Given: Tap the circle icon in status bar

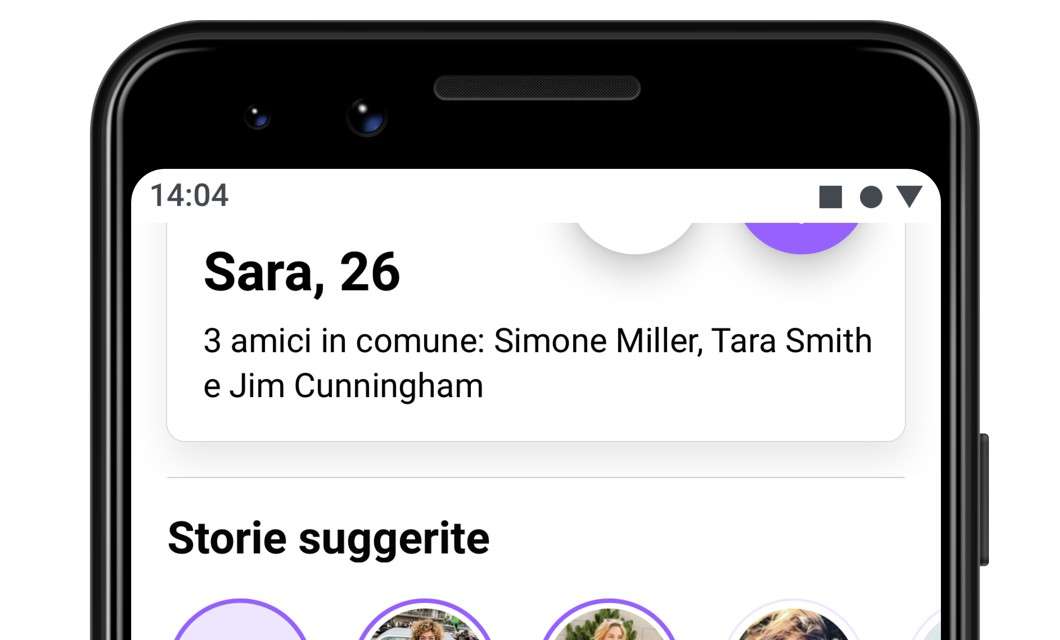Looking at the screenshot, I should (871, 197).
